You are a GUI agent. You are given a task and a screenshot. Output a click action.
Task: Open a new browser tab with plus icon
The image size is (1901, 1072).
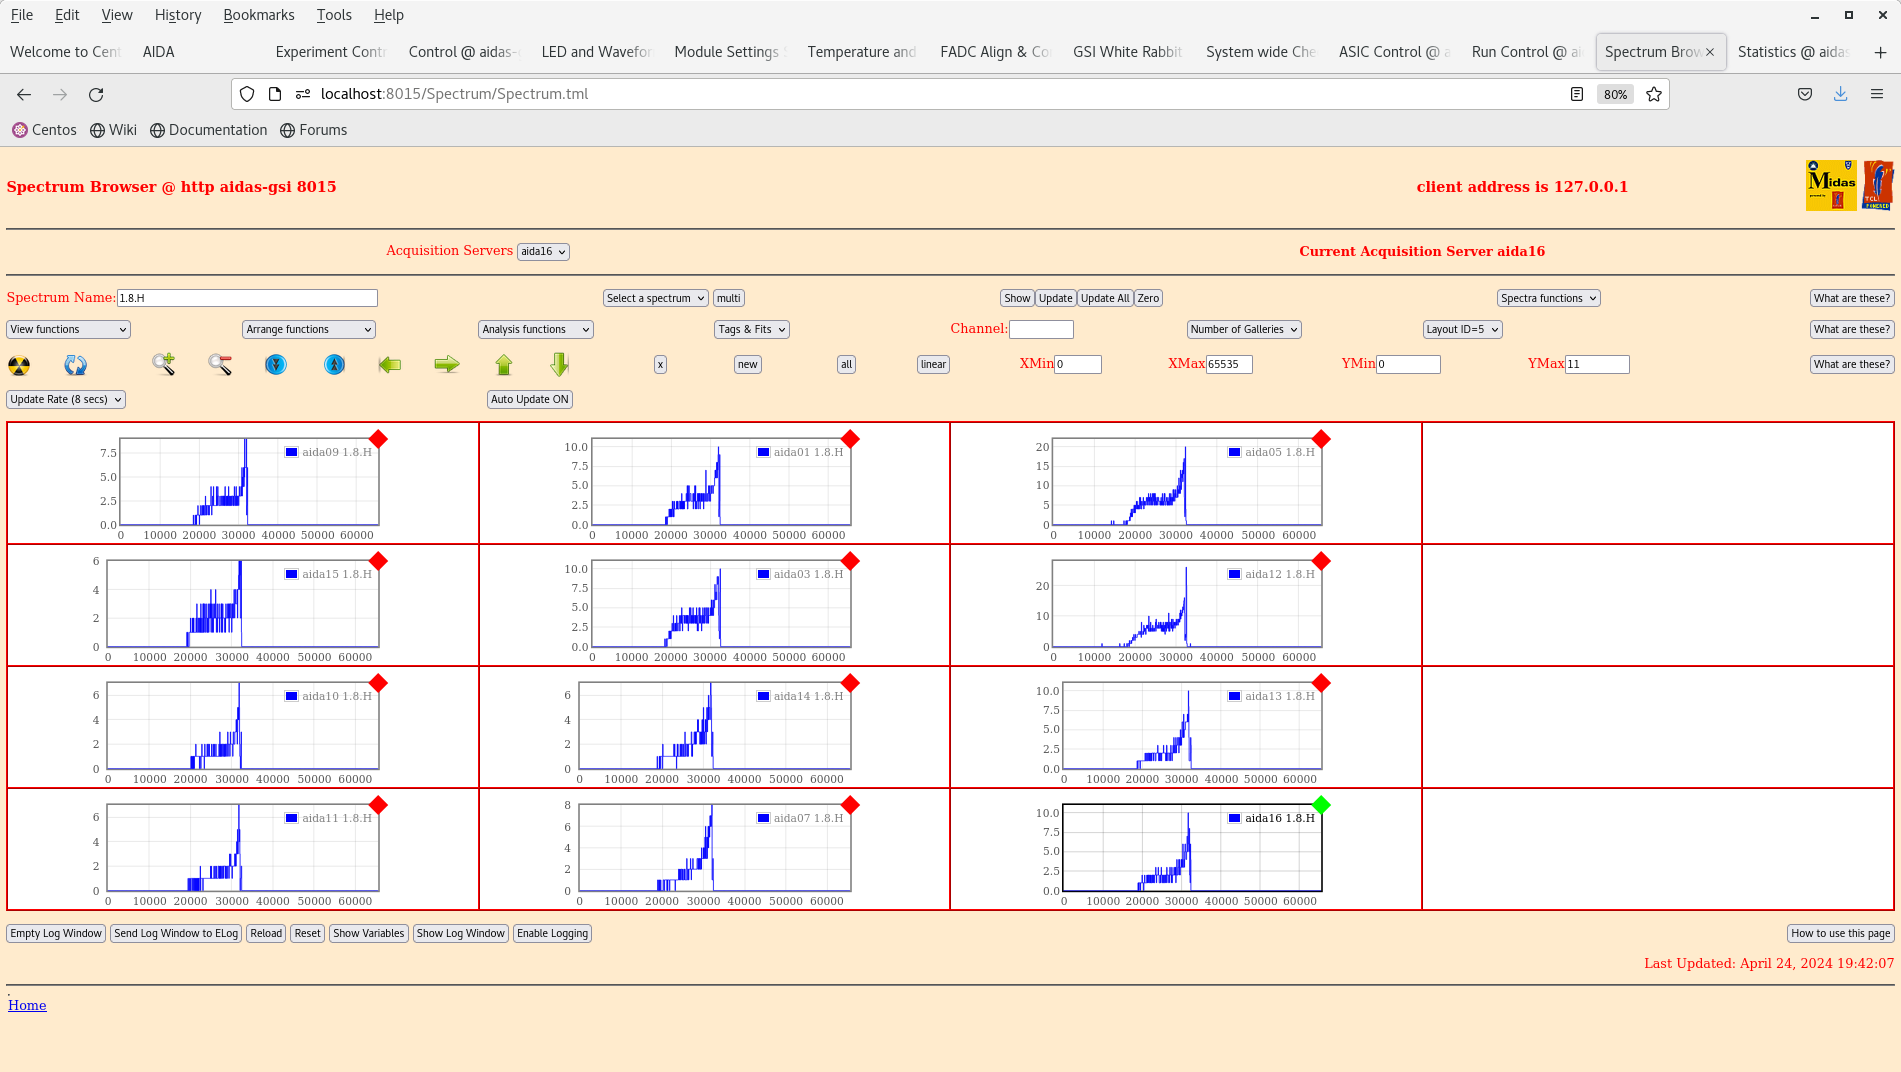pos(1880,52)
